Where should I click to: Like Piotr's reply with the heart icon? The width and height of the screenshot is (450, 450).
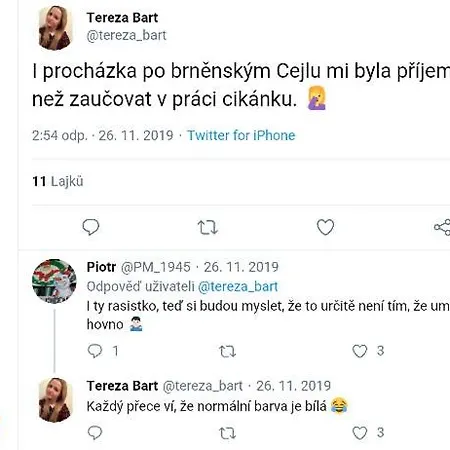(360, 351)
